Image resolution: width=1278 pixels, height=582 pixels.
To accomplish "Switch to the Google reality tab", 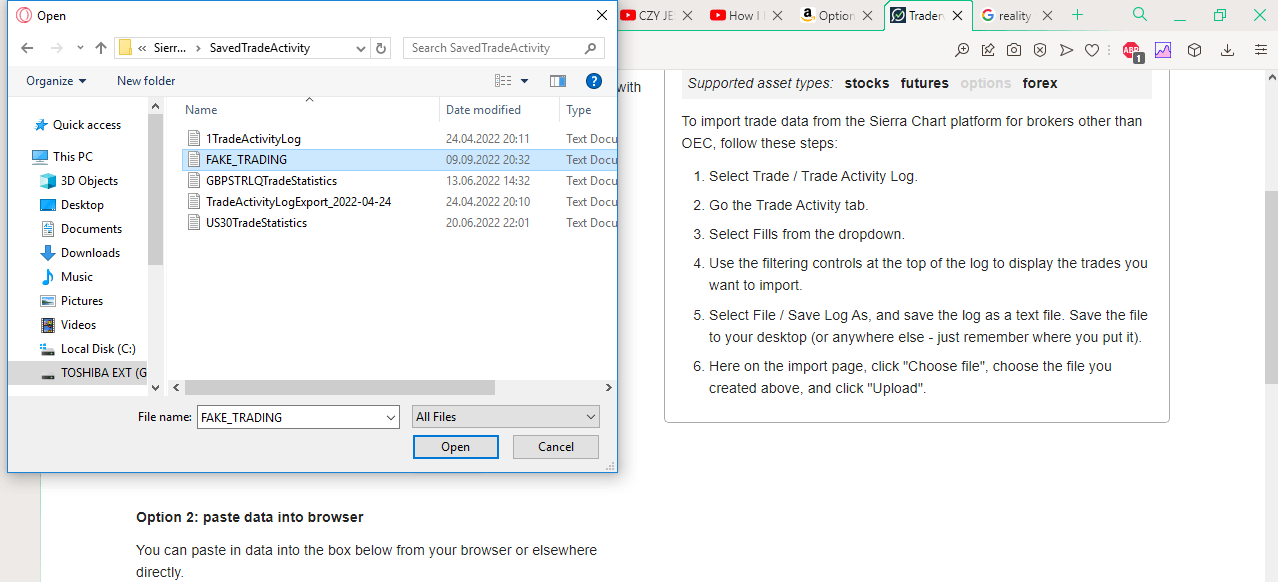I will 1015,15.
